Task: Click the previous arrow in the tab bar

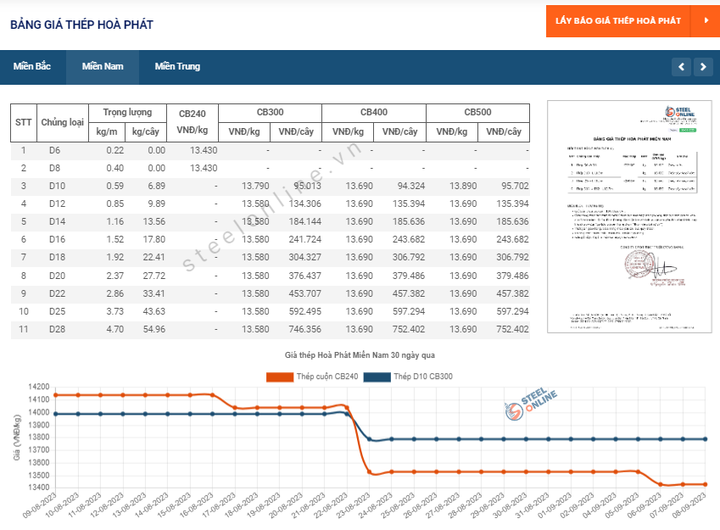Action: [x=681, y=67]
